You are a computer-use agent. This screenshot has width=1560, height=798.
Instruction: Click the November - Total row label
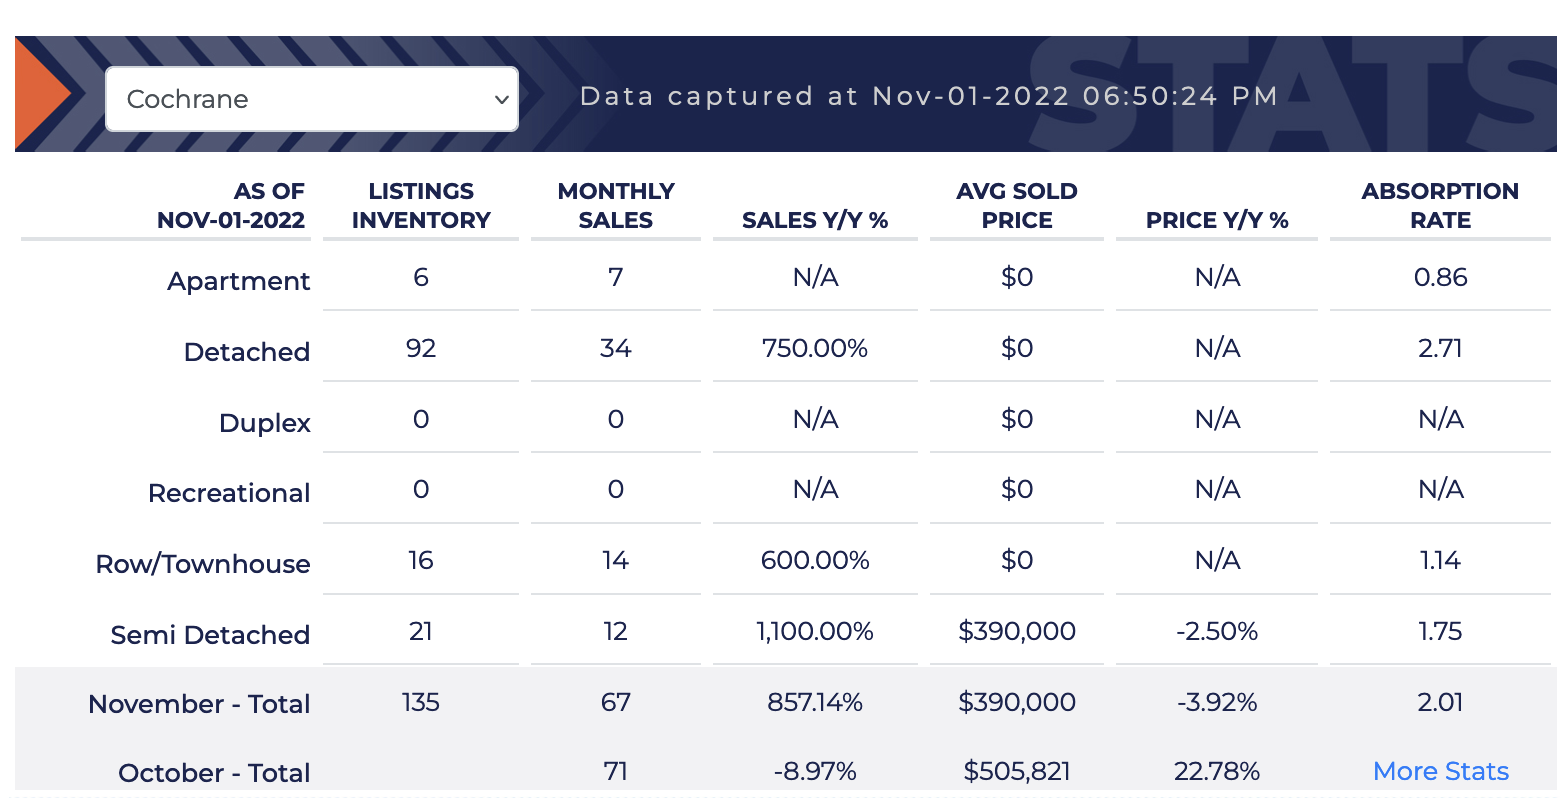point(199,704)
